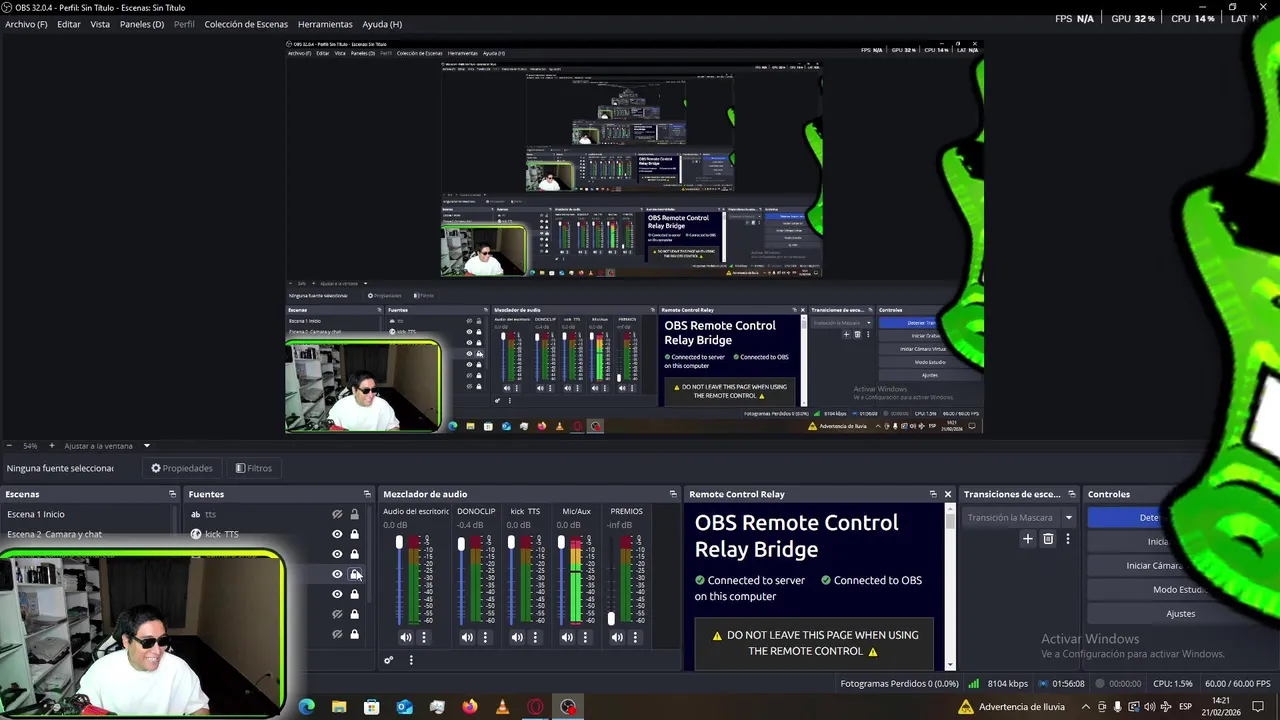The height and width of the screenshot is (720, 1280).
Task: Open options menu for Audio del escritorio channel
Action: [424, 637]
